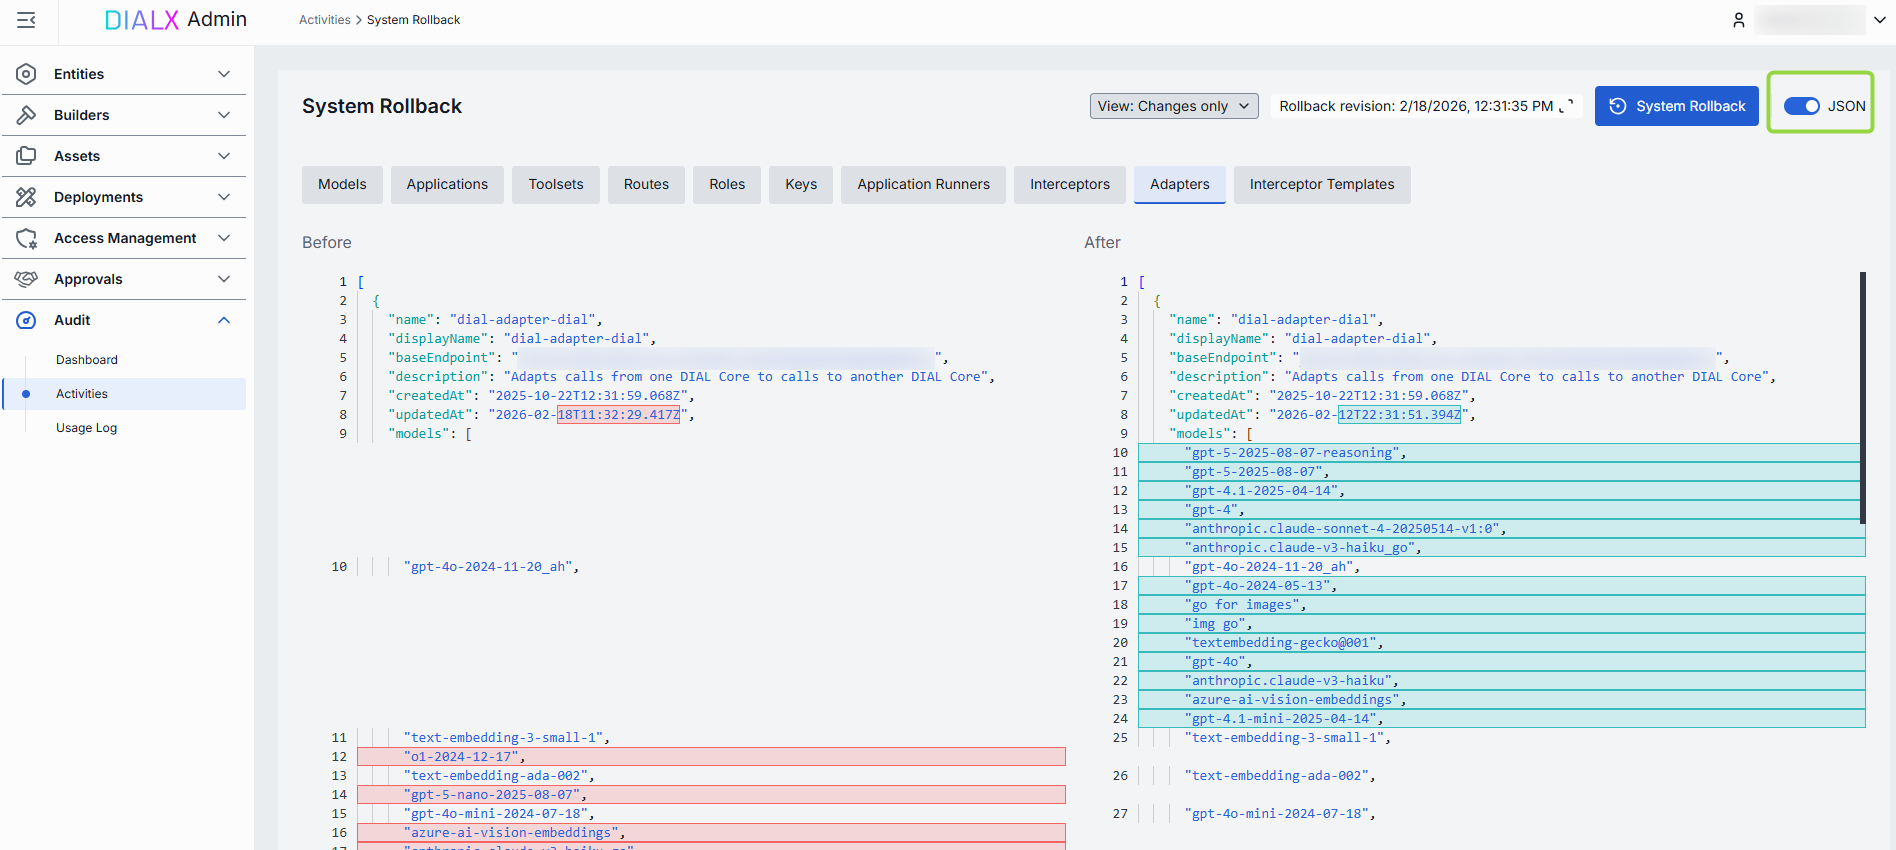
Task: Click the After pane vertical scrollbar
Action: (1862, 398)
